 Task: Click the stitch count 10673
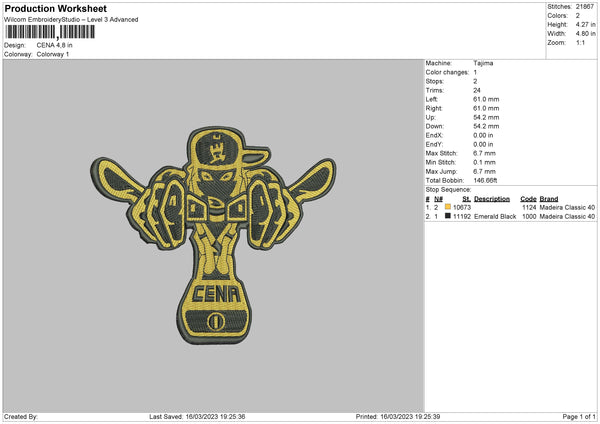462,207
